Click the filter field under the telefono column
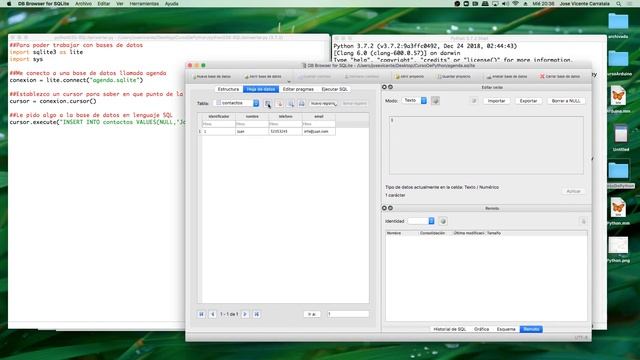Screen dimensions: 640x360 click(285, 124)
